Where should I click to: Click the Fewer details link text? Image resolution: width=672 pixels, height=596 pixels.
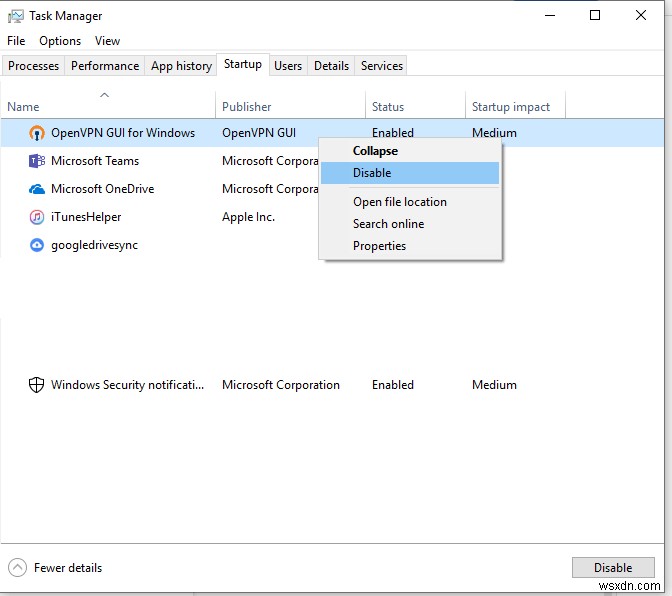pyautogui.click(x=68, y=568)
